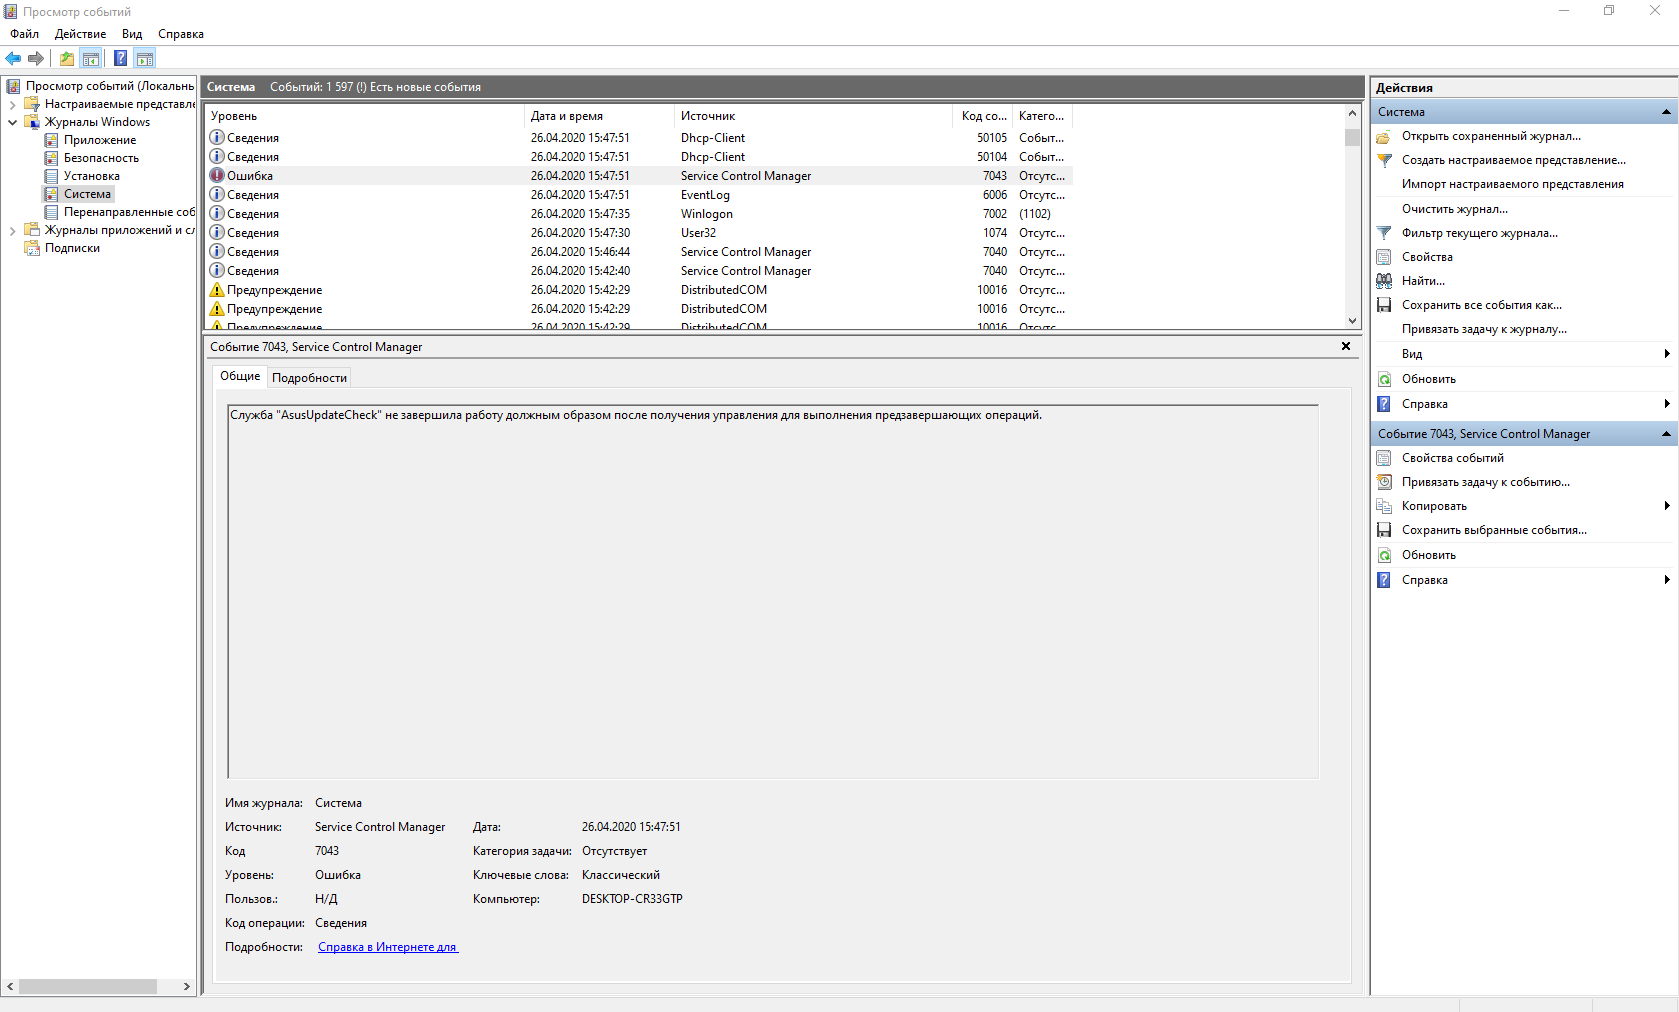Expand Журналы приложений и служб node

click(12, 230)
